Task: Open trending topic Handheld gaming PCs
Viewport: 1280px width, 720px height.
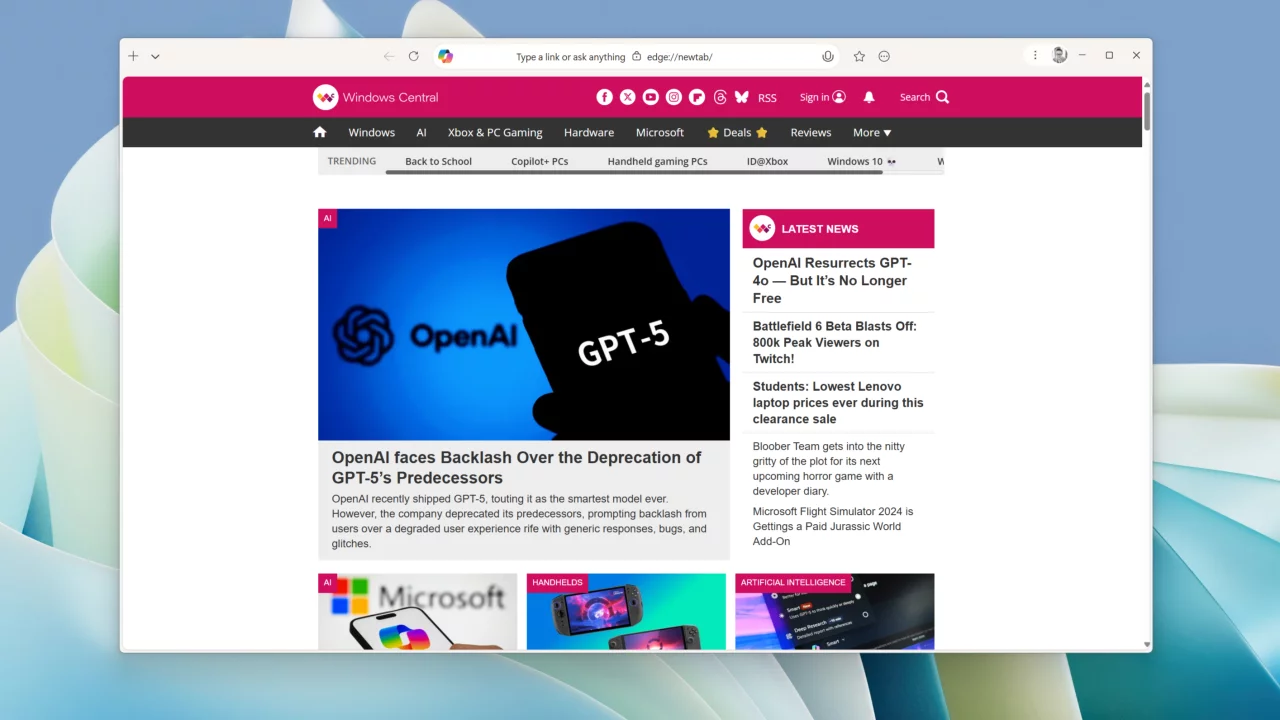Action: point(657,161)
